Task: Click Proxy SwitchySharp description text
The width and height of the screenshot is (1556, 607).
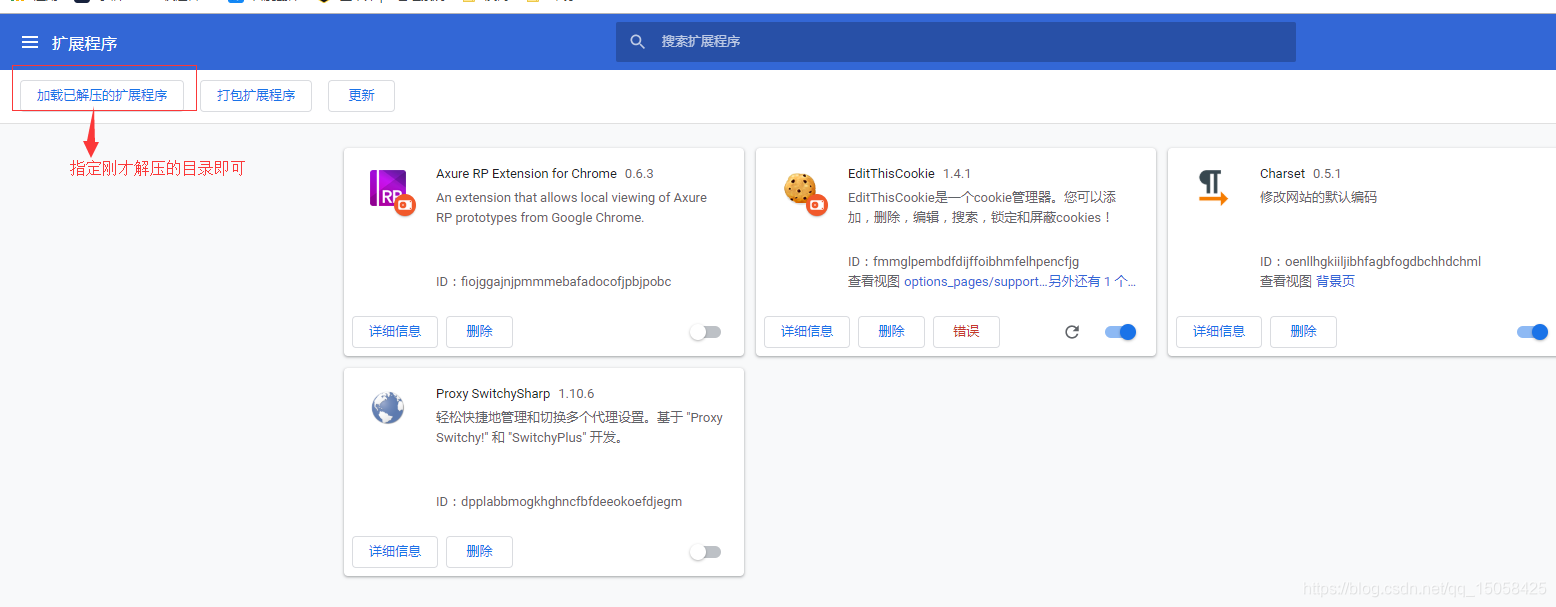Action: pyautogui.click(x=579, y=428)
